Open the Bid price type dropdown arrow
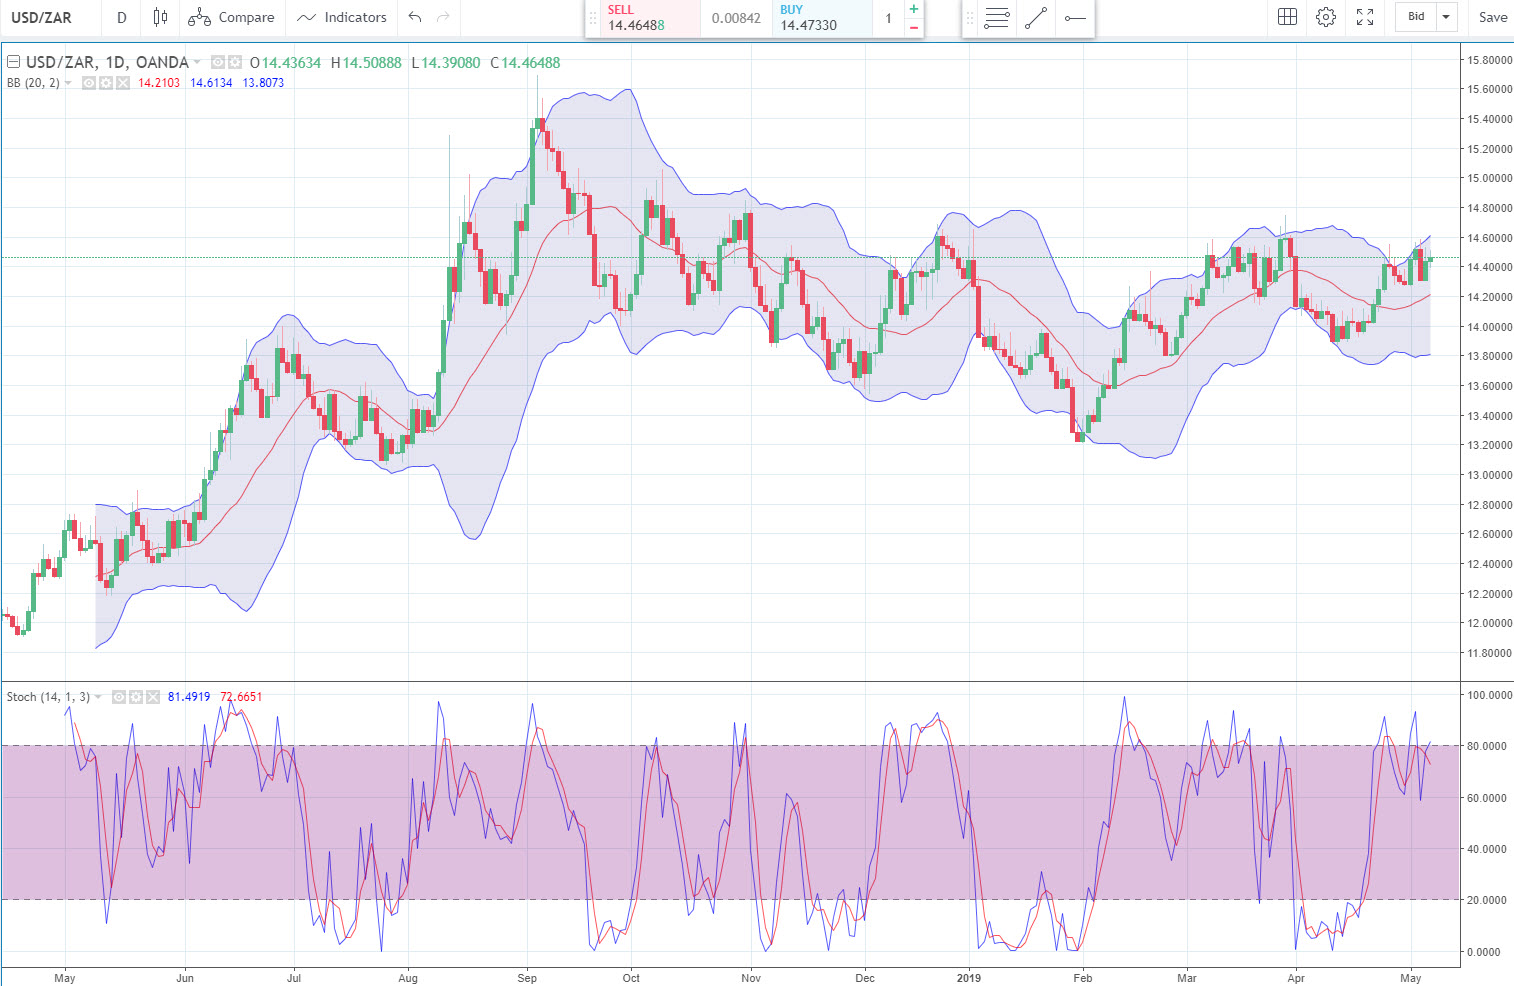The height and width of the screenshot is (986, 1514). [x=1446, y=17]
